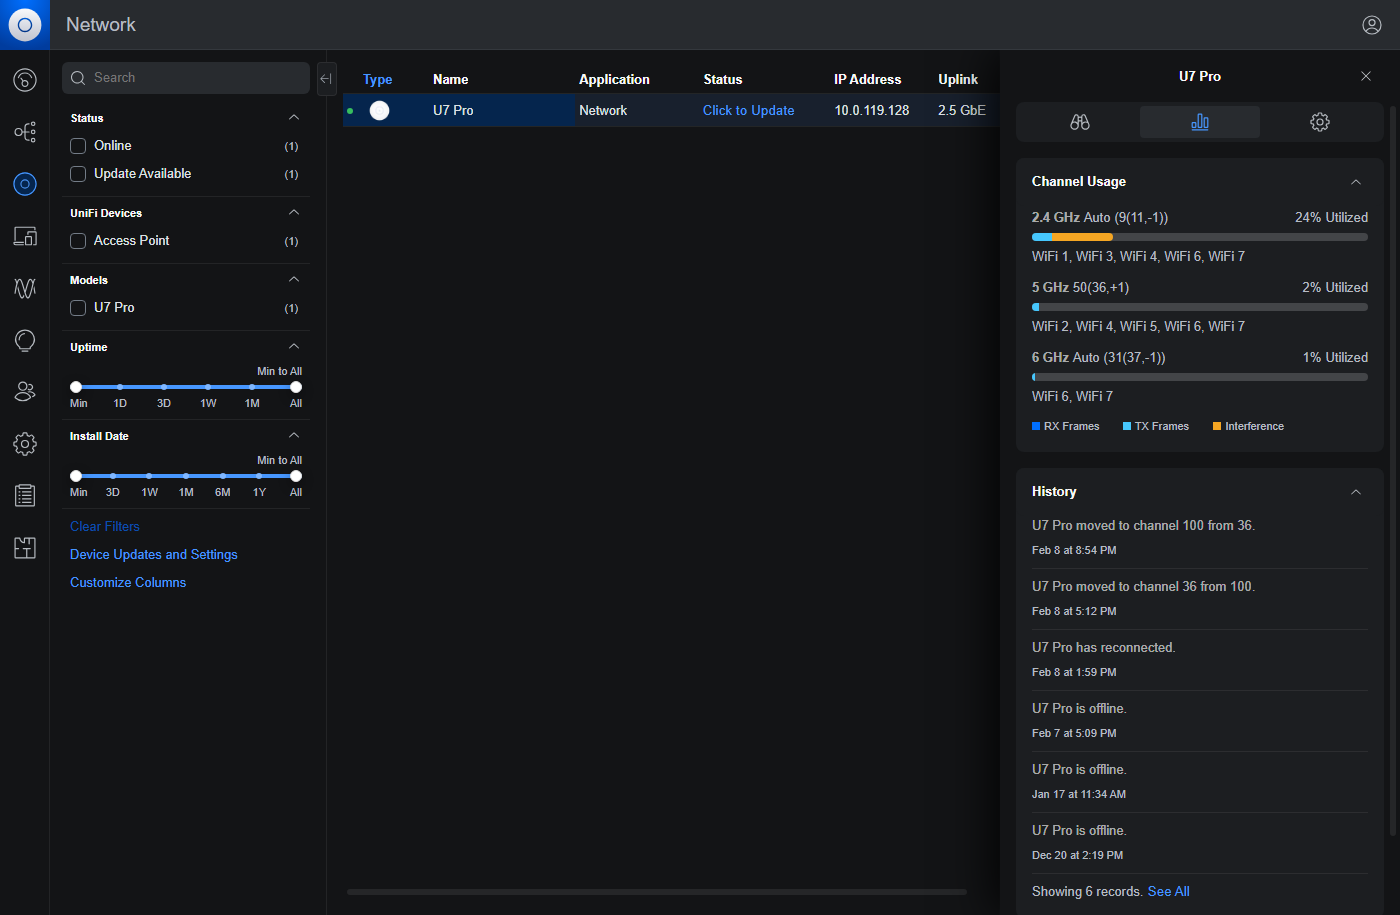This screenshot has height=915, width=1400.
Task: Click the IP address 10.0.119.128
Action: pyautogui.click(x=872, y=111)
